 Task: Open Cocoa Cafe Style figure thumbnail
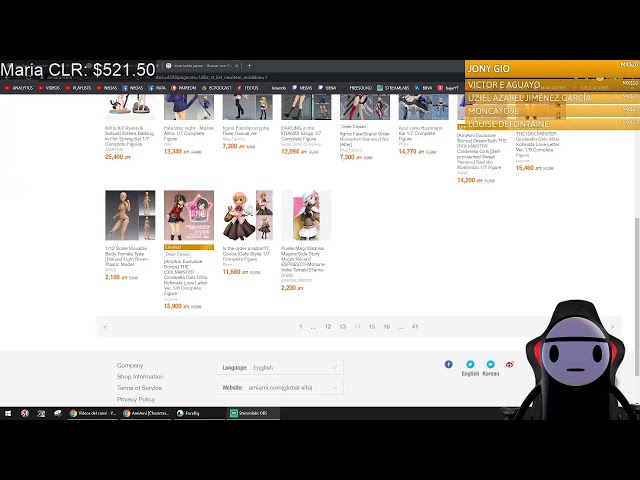click(x=248, y=215)
